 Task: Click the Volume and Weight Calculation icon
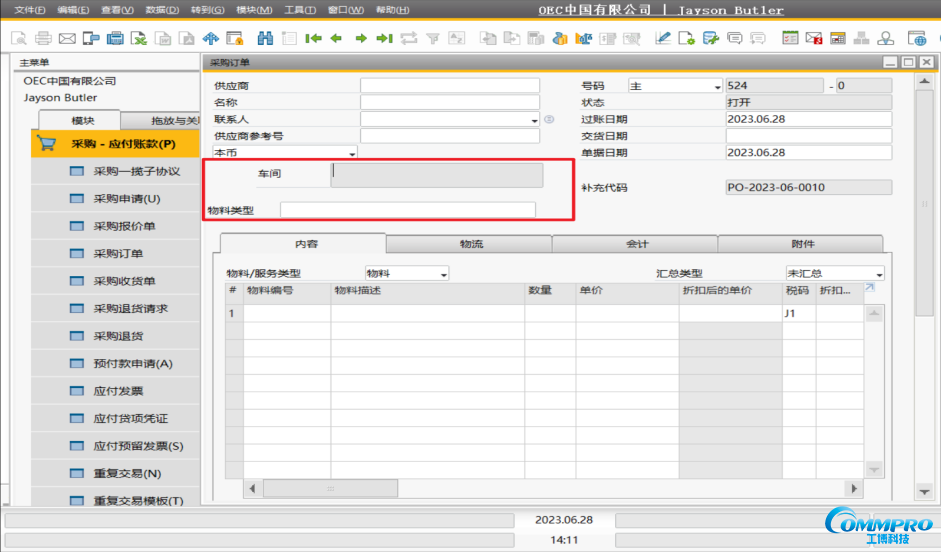point(584,38)
